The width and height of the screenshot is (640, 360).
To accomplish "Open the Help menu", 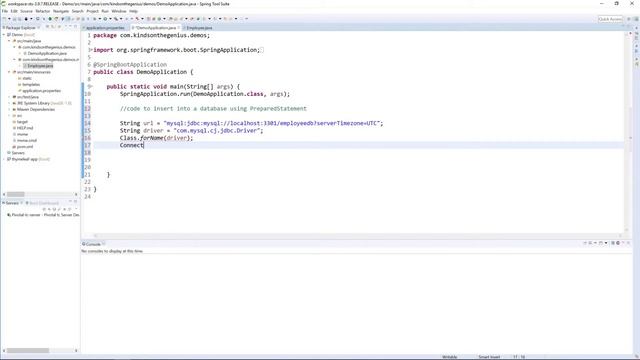I will pyautogui.click(x=133, y=11).
